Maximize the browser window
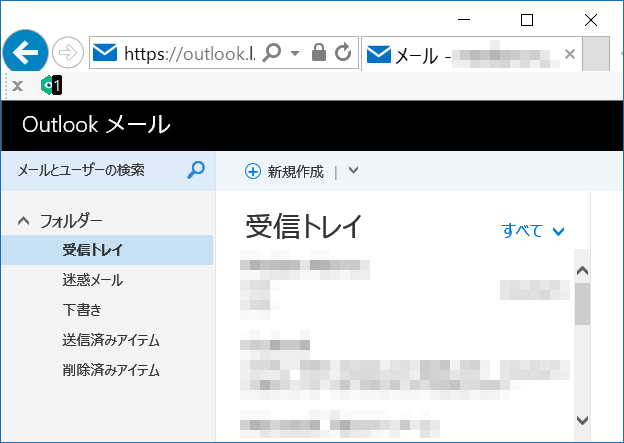 (527, 20)
